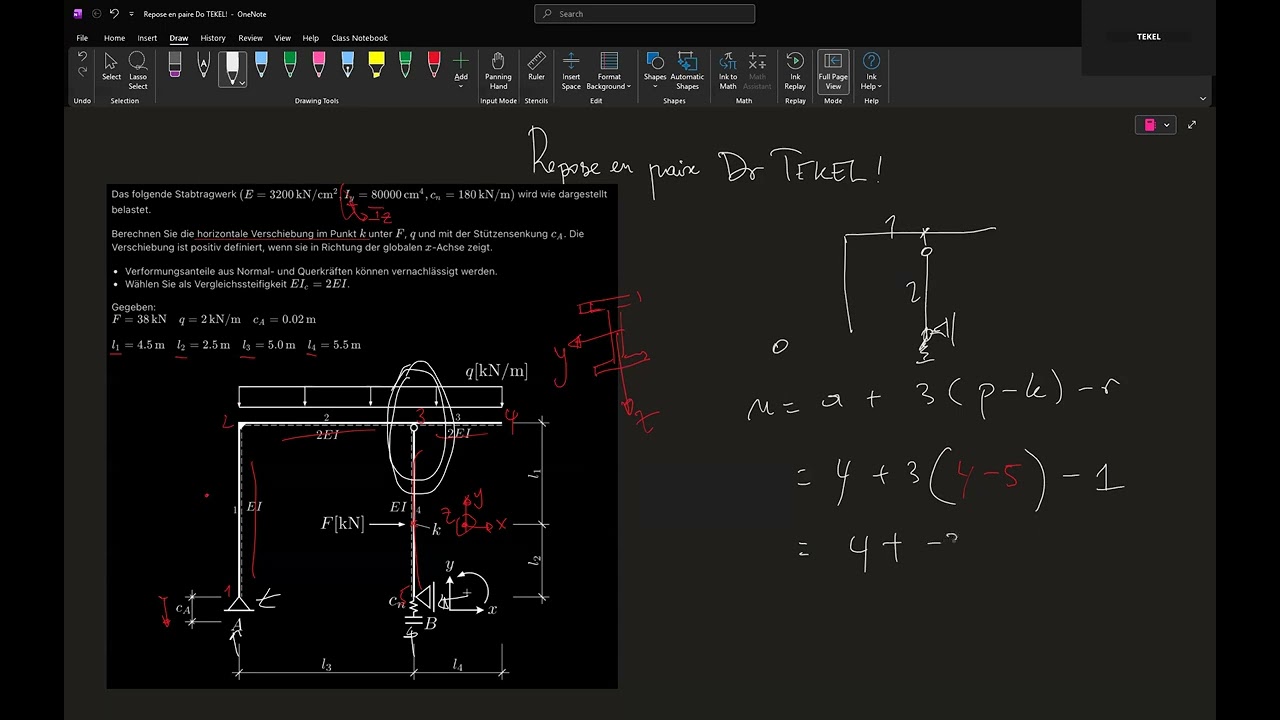Open the Customize Quick Access Toolbar dropdown
1280x720 pixels.
(x=131, y=14)
